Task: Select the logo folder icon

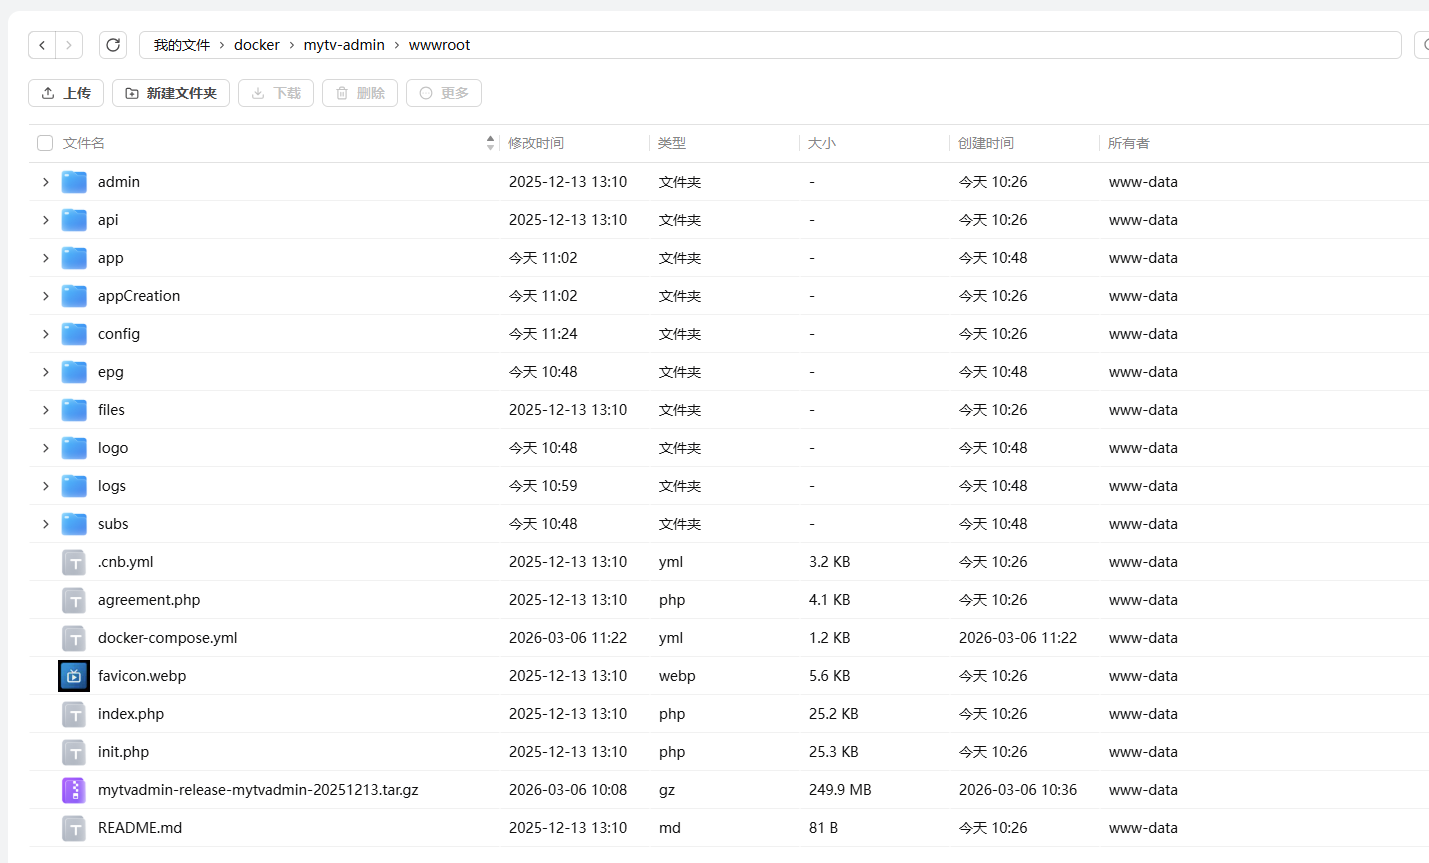Action: 74,448
